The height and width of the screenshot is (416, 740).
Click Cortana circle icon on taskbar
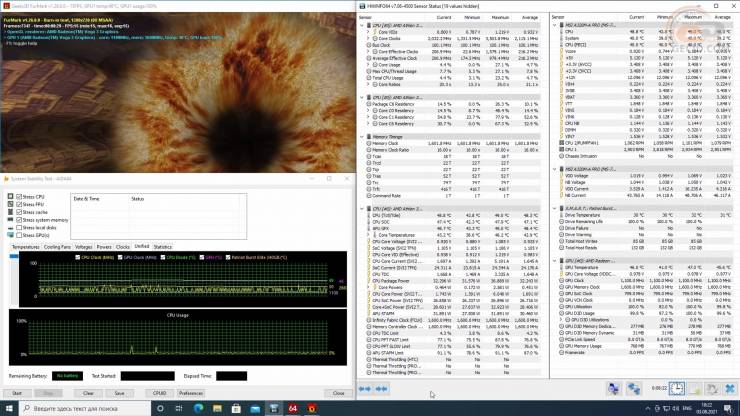pos(160,408)
